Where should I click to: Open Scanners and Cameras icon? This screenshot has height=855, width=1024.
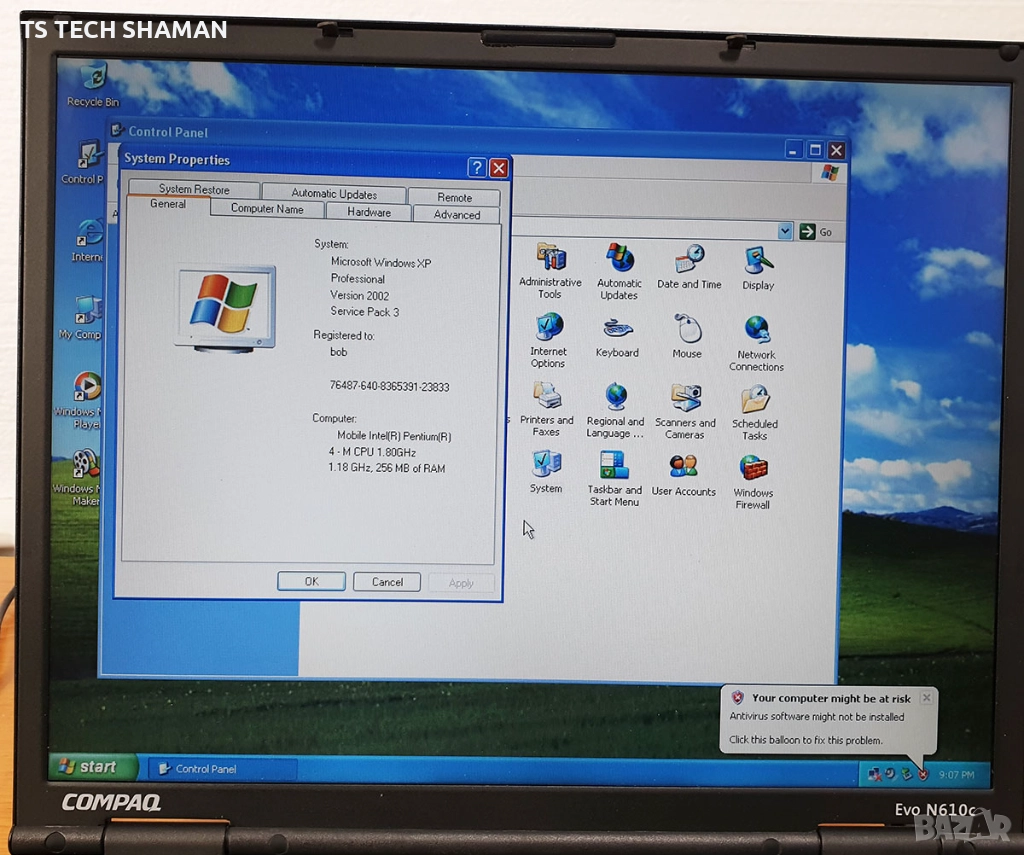686,399
